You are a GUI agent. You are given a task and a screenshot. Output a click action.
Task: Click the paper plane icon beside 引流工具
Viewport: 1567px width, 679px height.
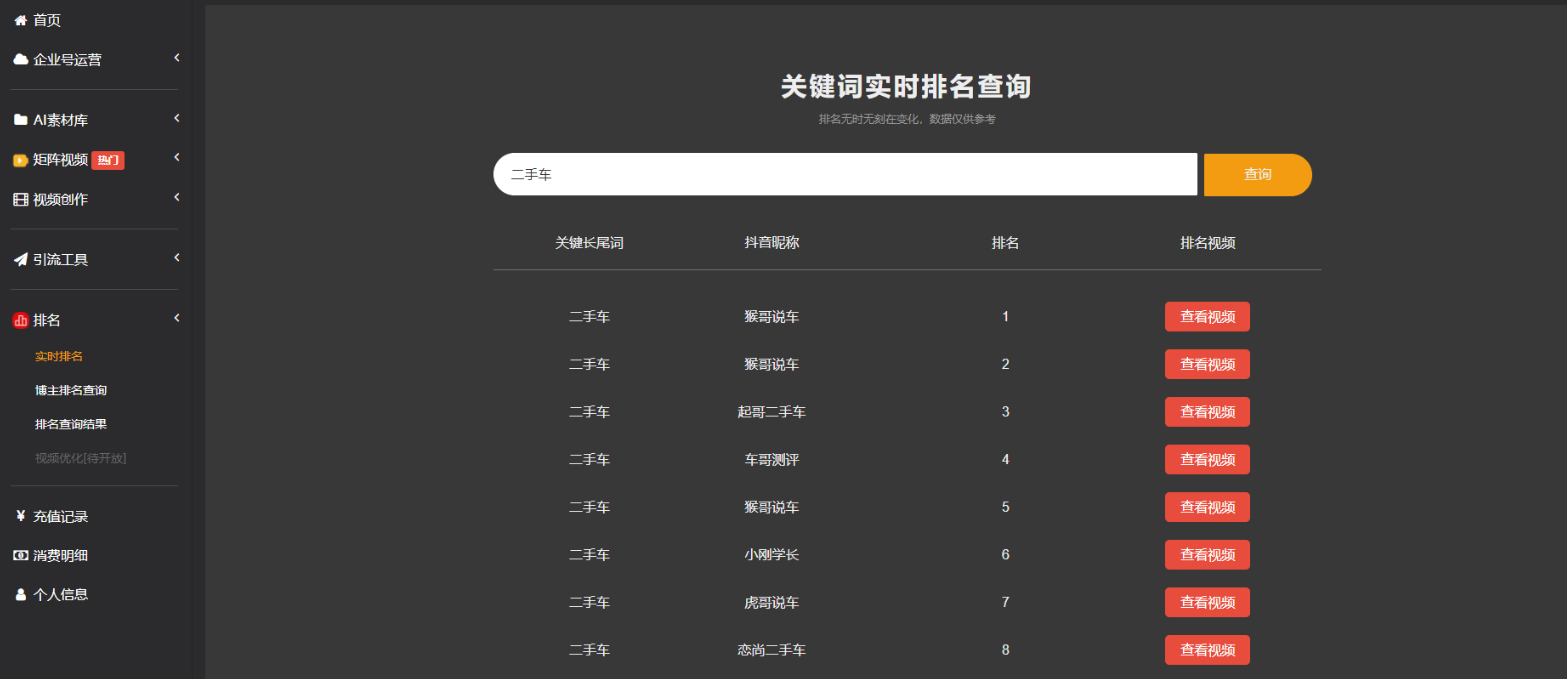[20, 259]
